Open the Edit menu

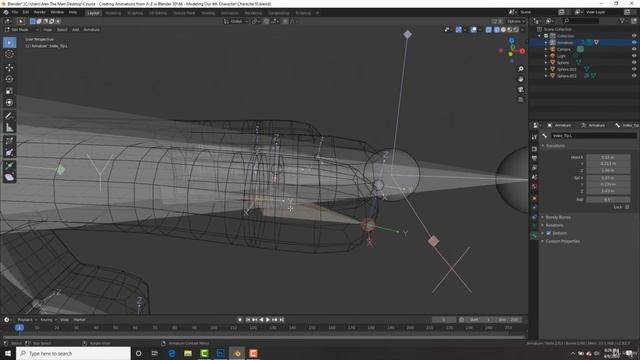click(x=26, y=13)
